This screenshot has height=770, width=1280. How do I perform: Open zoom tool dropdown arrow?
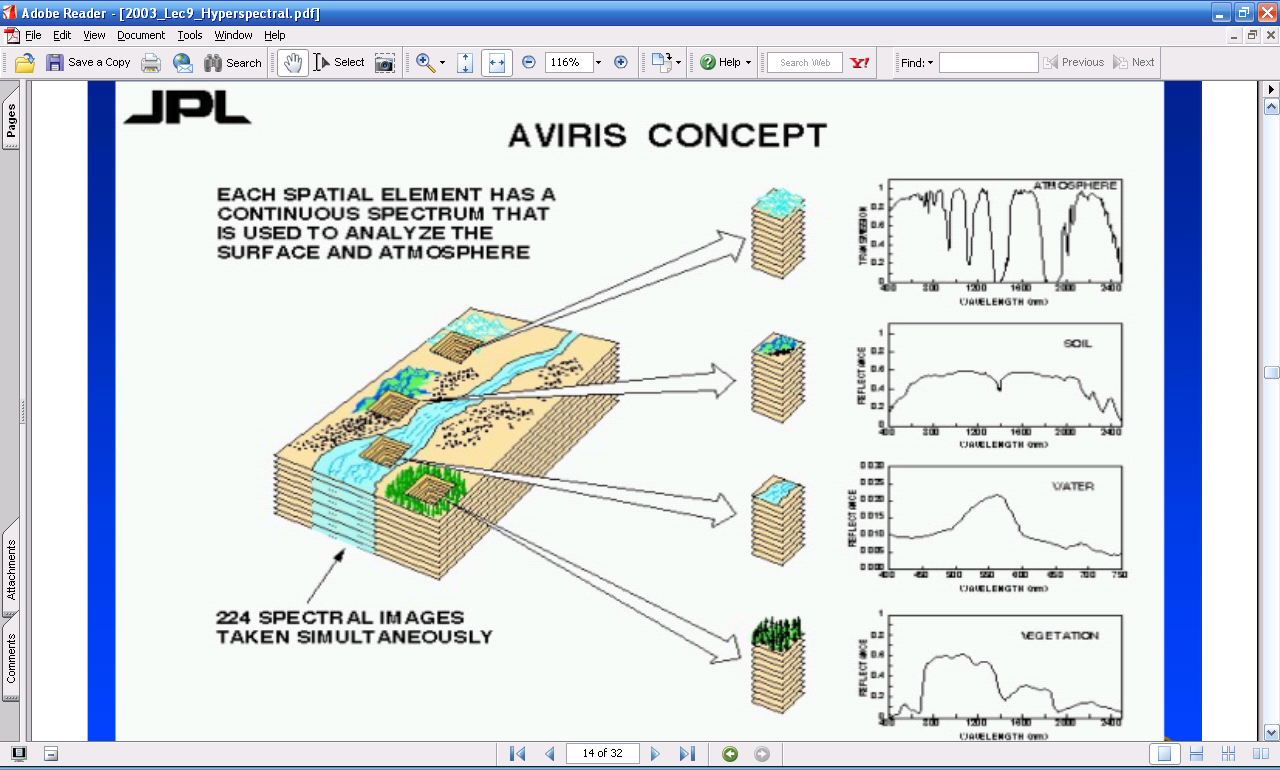[443, 62]
